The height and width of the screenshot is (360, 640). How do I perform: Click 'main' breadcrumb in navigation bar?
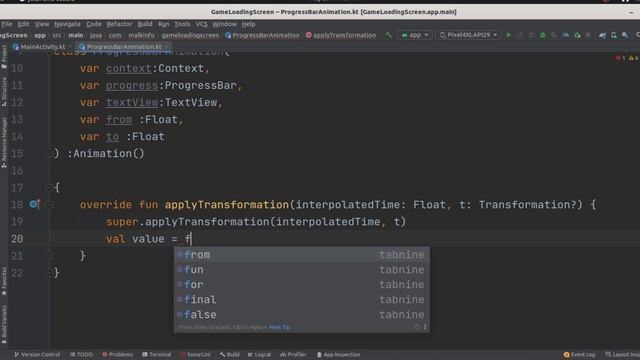(76, 36)
